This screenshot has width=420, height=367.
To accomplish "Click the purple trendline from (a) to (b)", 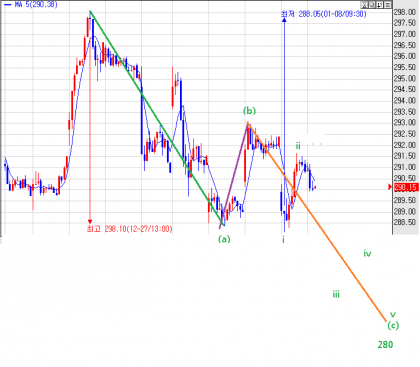I will pyautogui.click(x=234, y=176).
